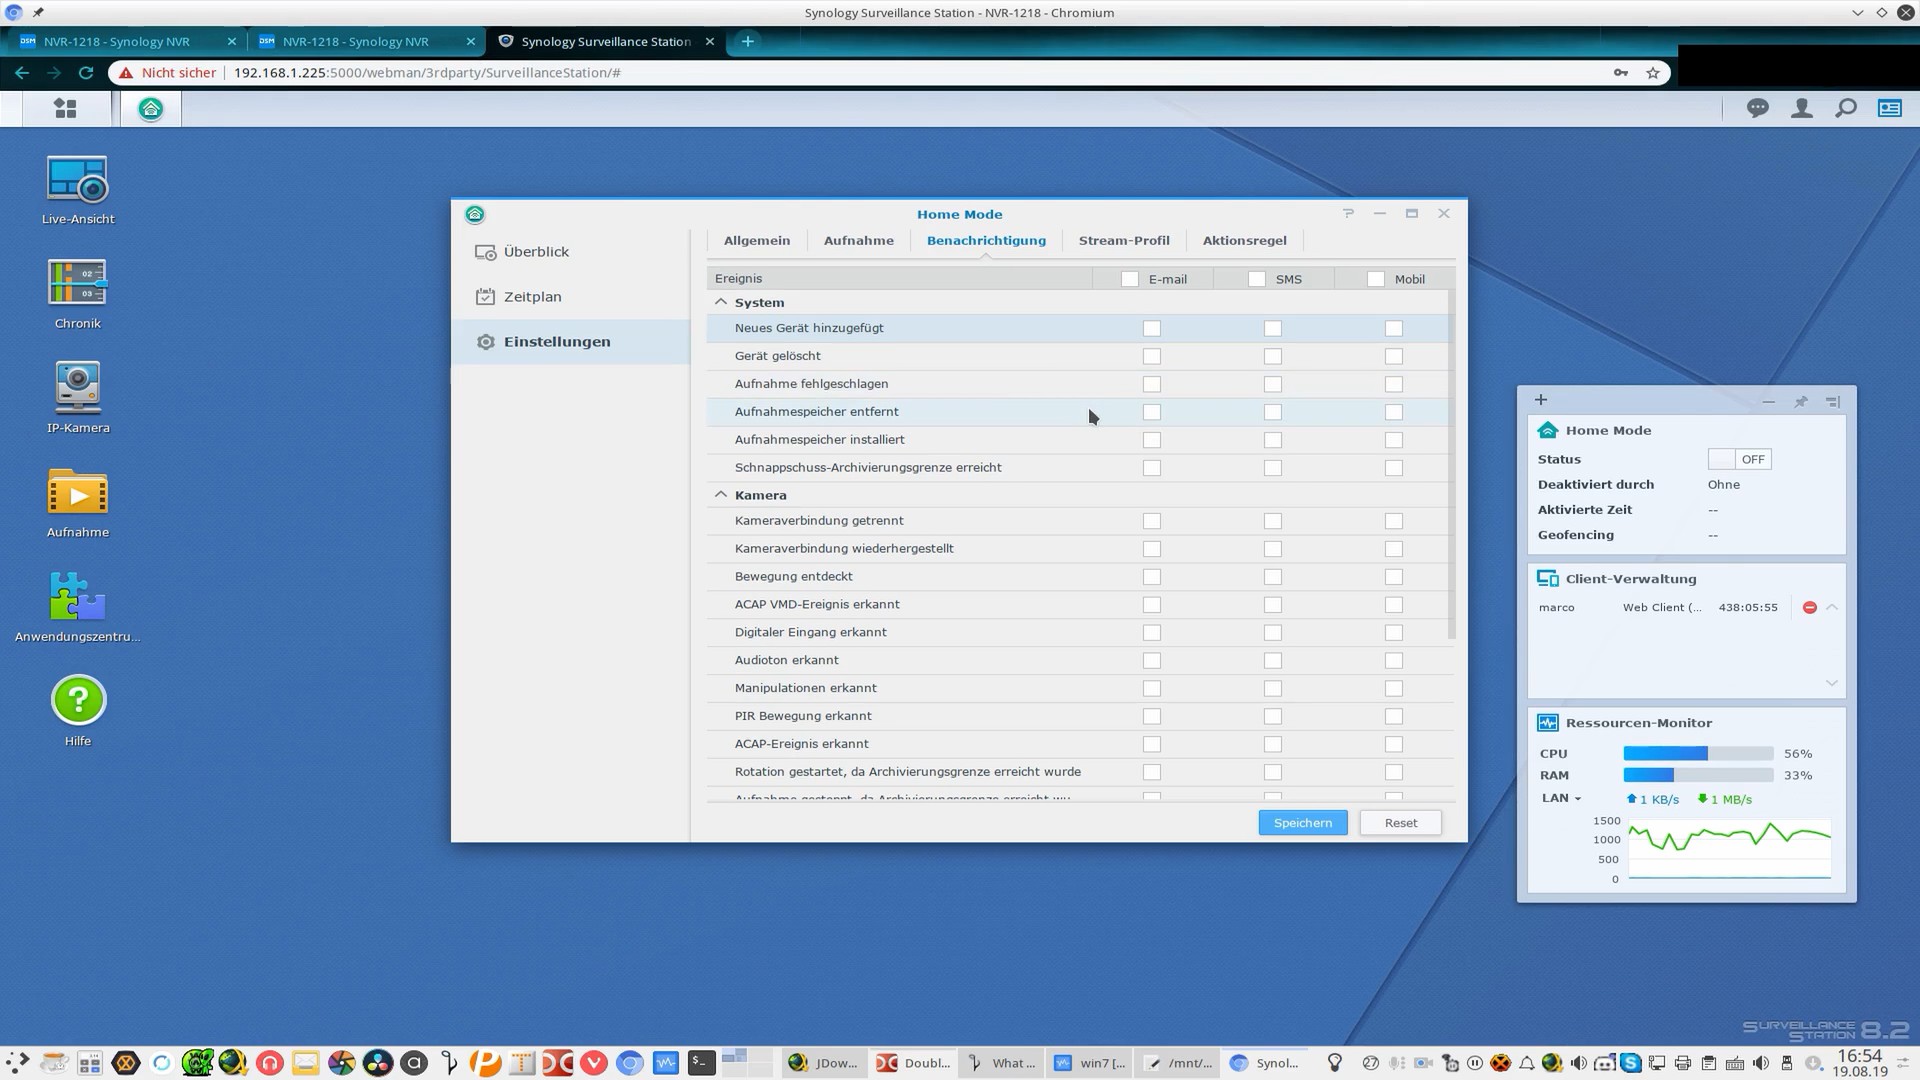Switch to the Aufnahme tab
Viewport: 1920px width, 1080px height.
click(859, 240)
